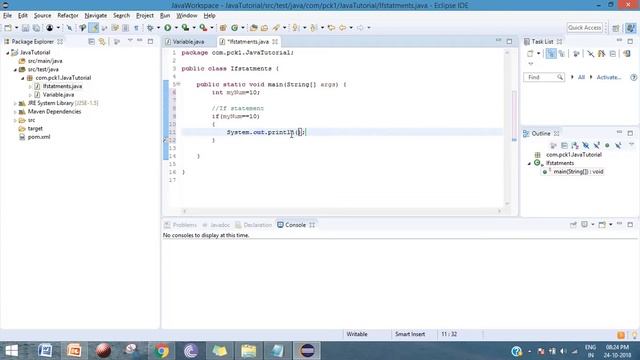Image resolution: width=640 pixels, height=360 pixels.
Task: Click the Eclipse icon in taskbar
Action: [307, 351]
